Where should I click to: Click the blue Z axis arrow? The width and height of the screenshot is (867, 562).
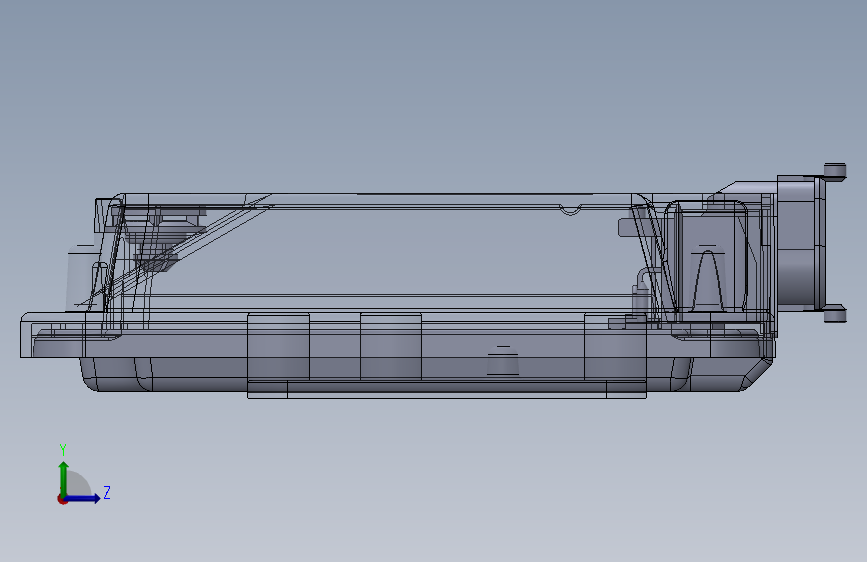[x=83, y=498]
